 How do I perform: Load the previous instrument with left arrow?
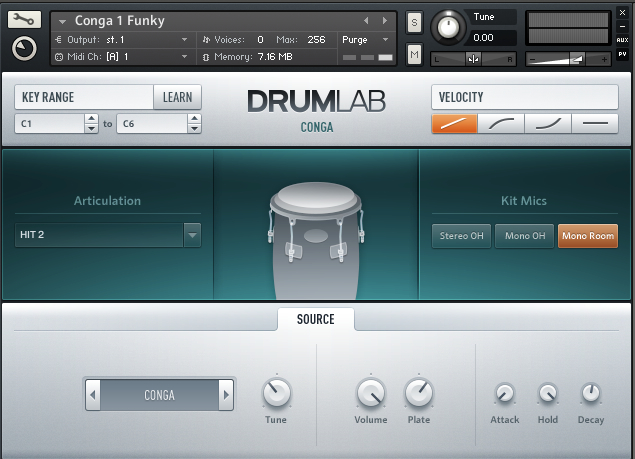pyautogui.click(x=366, y=20)
